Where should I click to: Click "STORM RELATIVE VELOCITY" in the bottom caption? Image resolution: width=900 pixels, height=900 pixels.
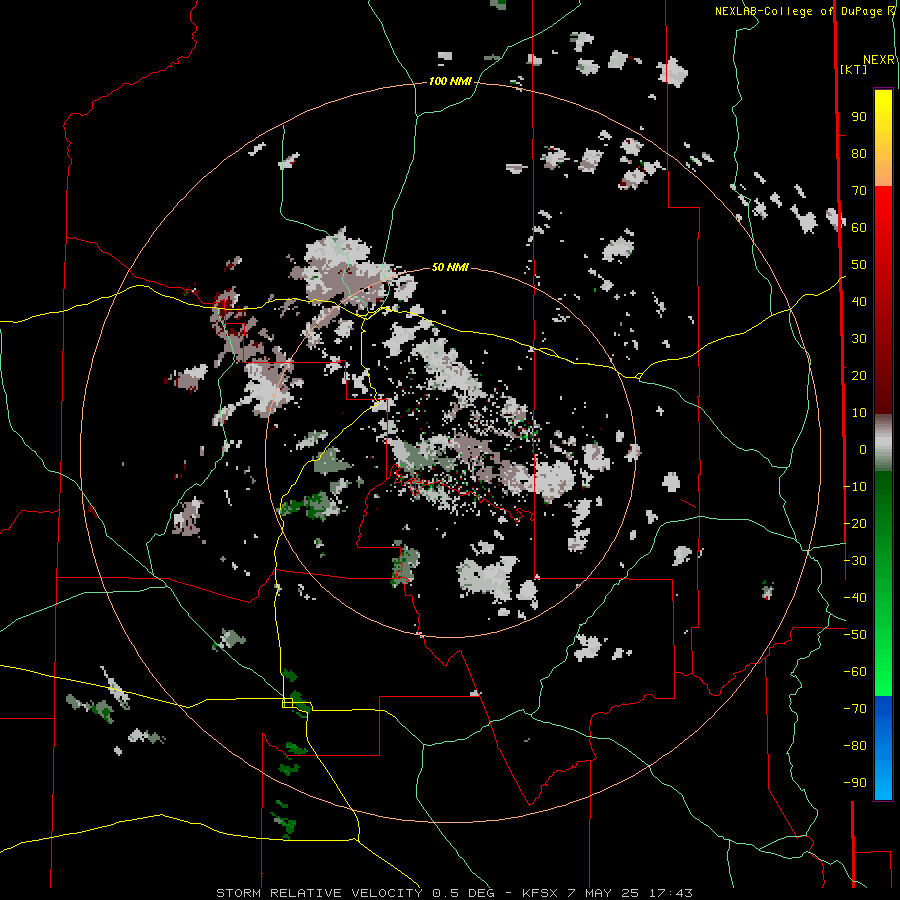tap(319, 893)
